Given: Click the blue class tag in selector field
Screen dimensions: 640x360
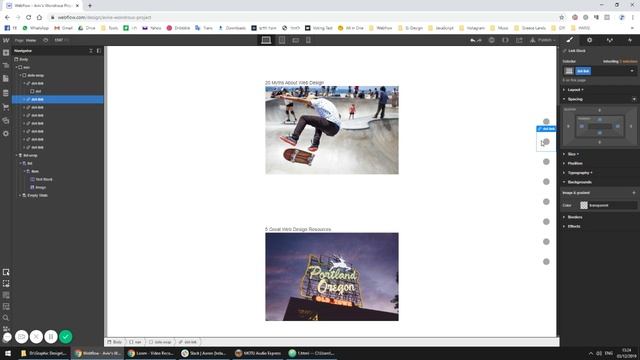Looking at the screenshot, I should 583,71.
